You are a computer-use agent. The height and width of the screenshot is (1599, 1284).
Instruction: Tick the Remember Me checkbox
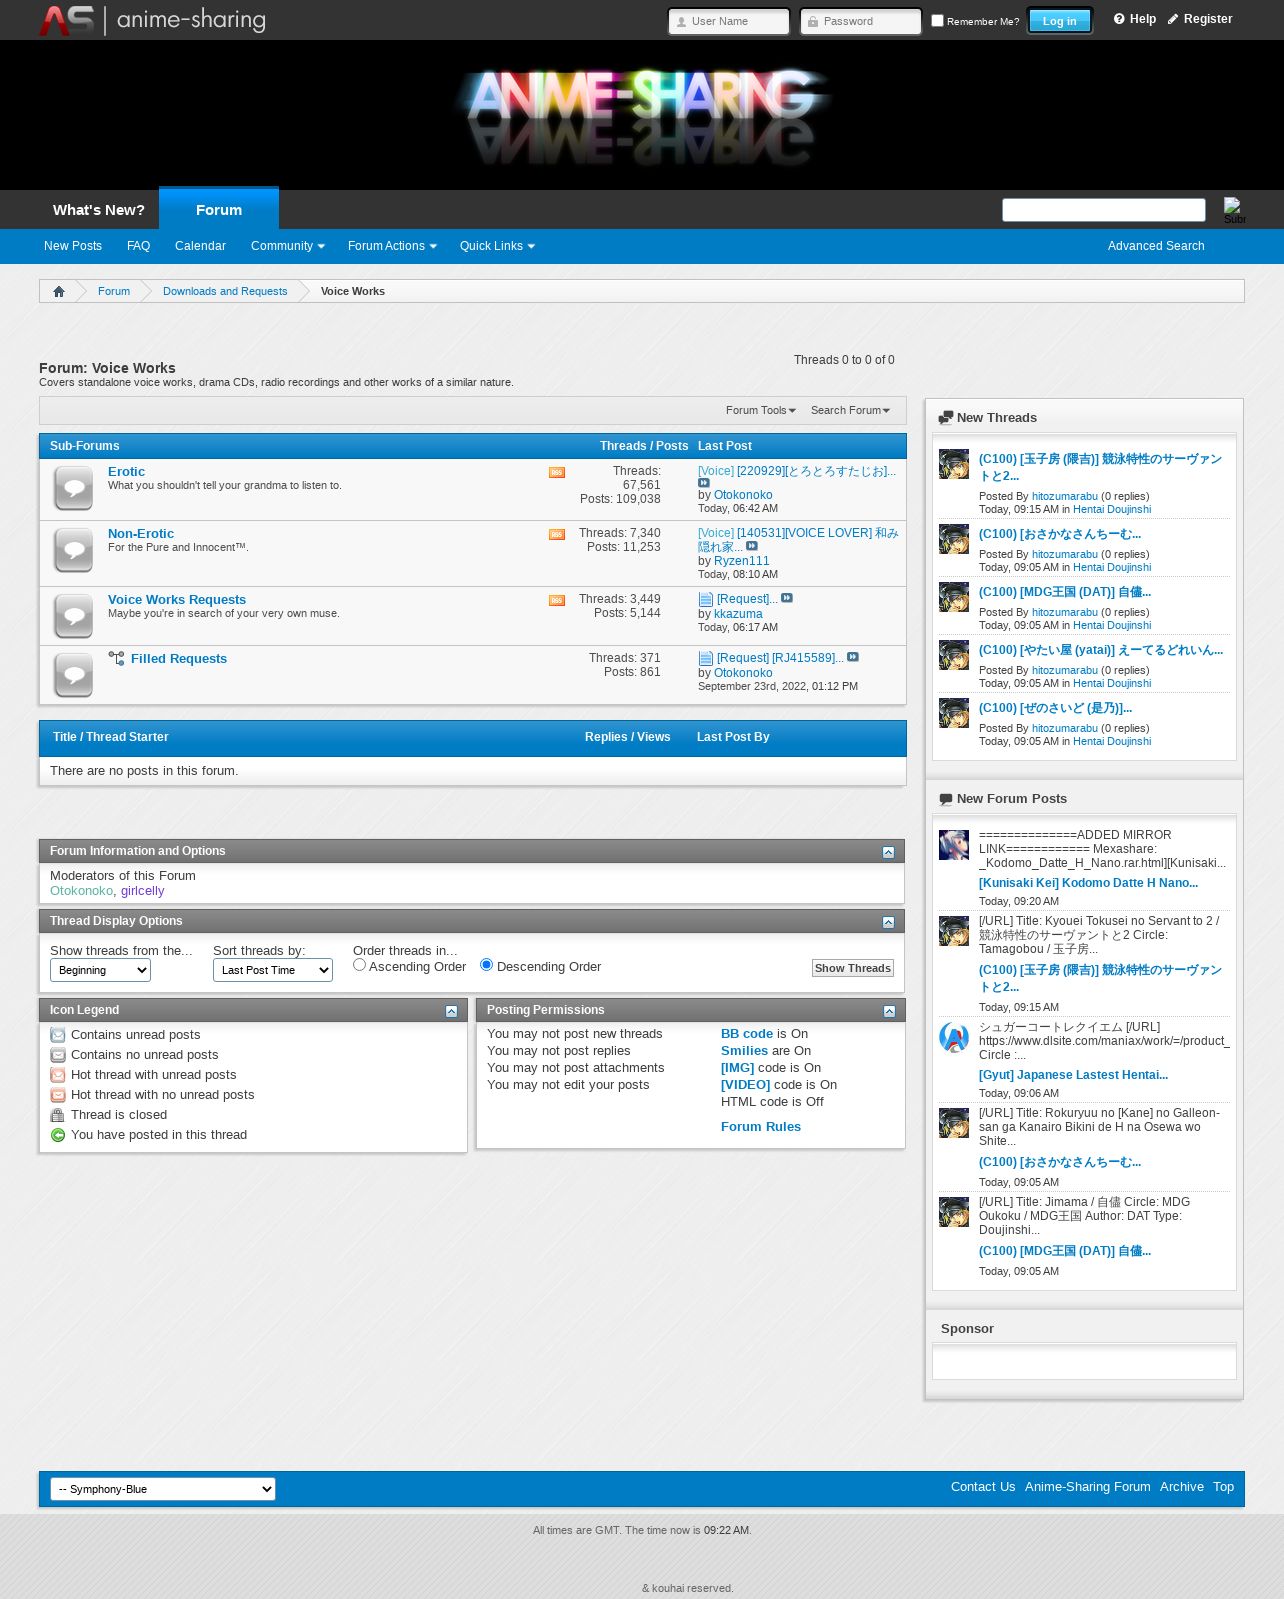(x=937, y=20)
